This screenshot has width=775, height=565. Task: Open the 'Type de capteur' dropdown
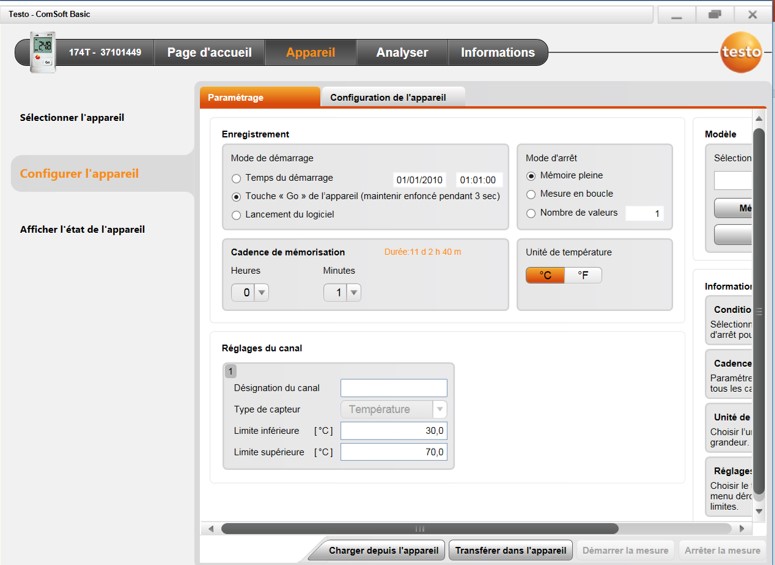click(439, 409)
